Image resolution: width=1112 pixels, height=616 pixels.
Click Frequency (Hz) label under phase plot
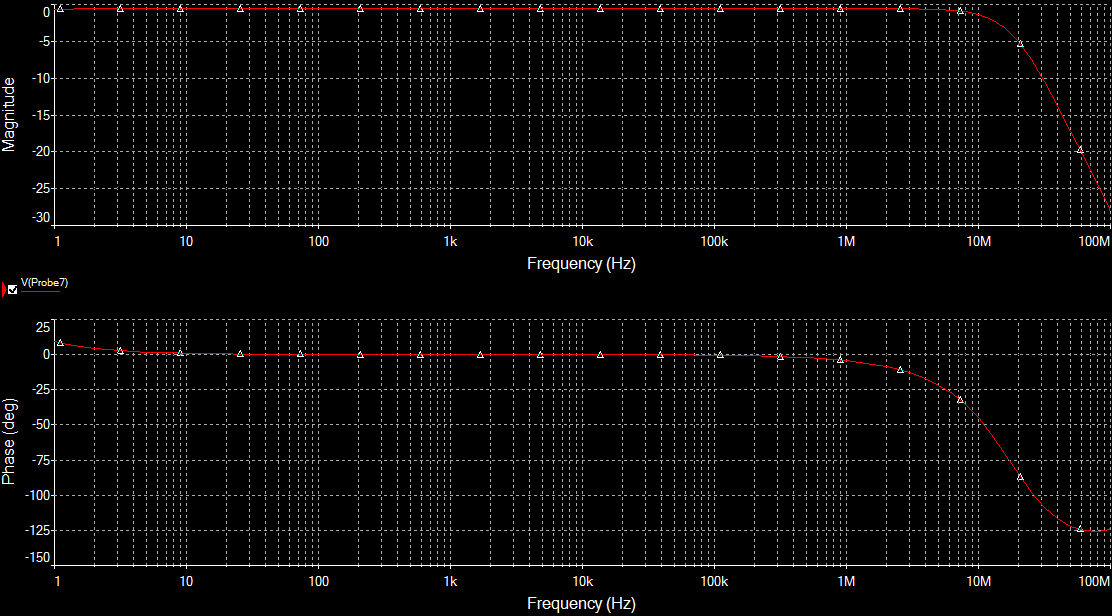pyautogui.click(x=581, y=604)
